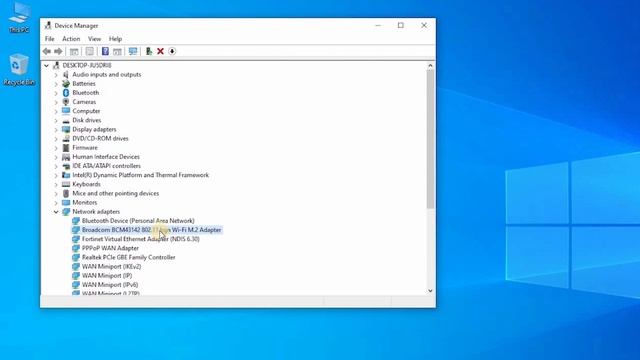Expand the Monitors category
The height and width of the screenshot is (360, 640).
click(56, 203)
